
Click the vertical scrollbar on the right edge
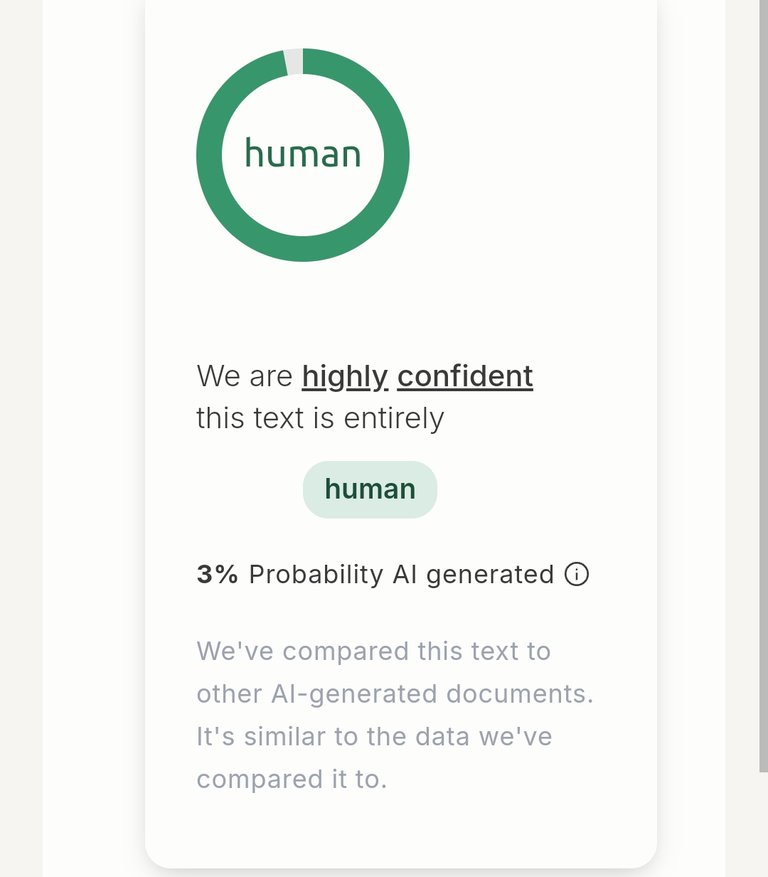tap(763, 386)
